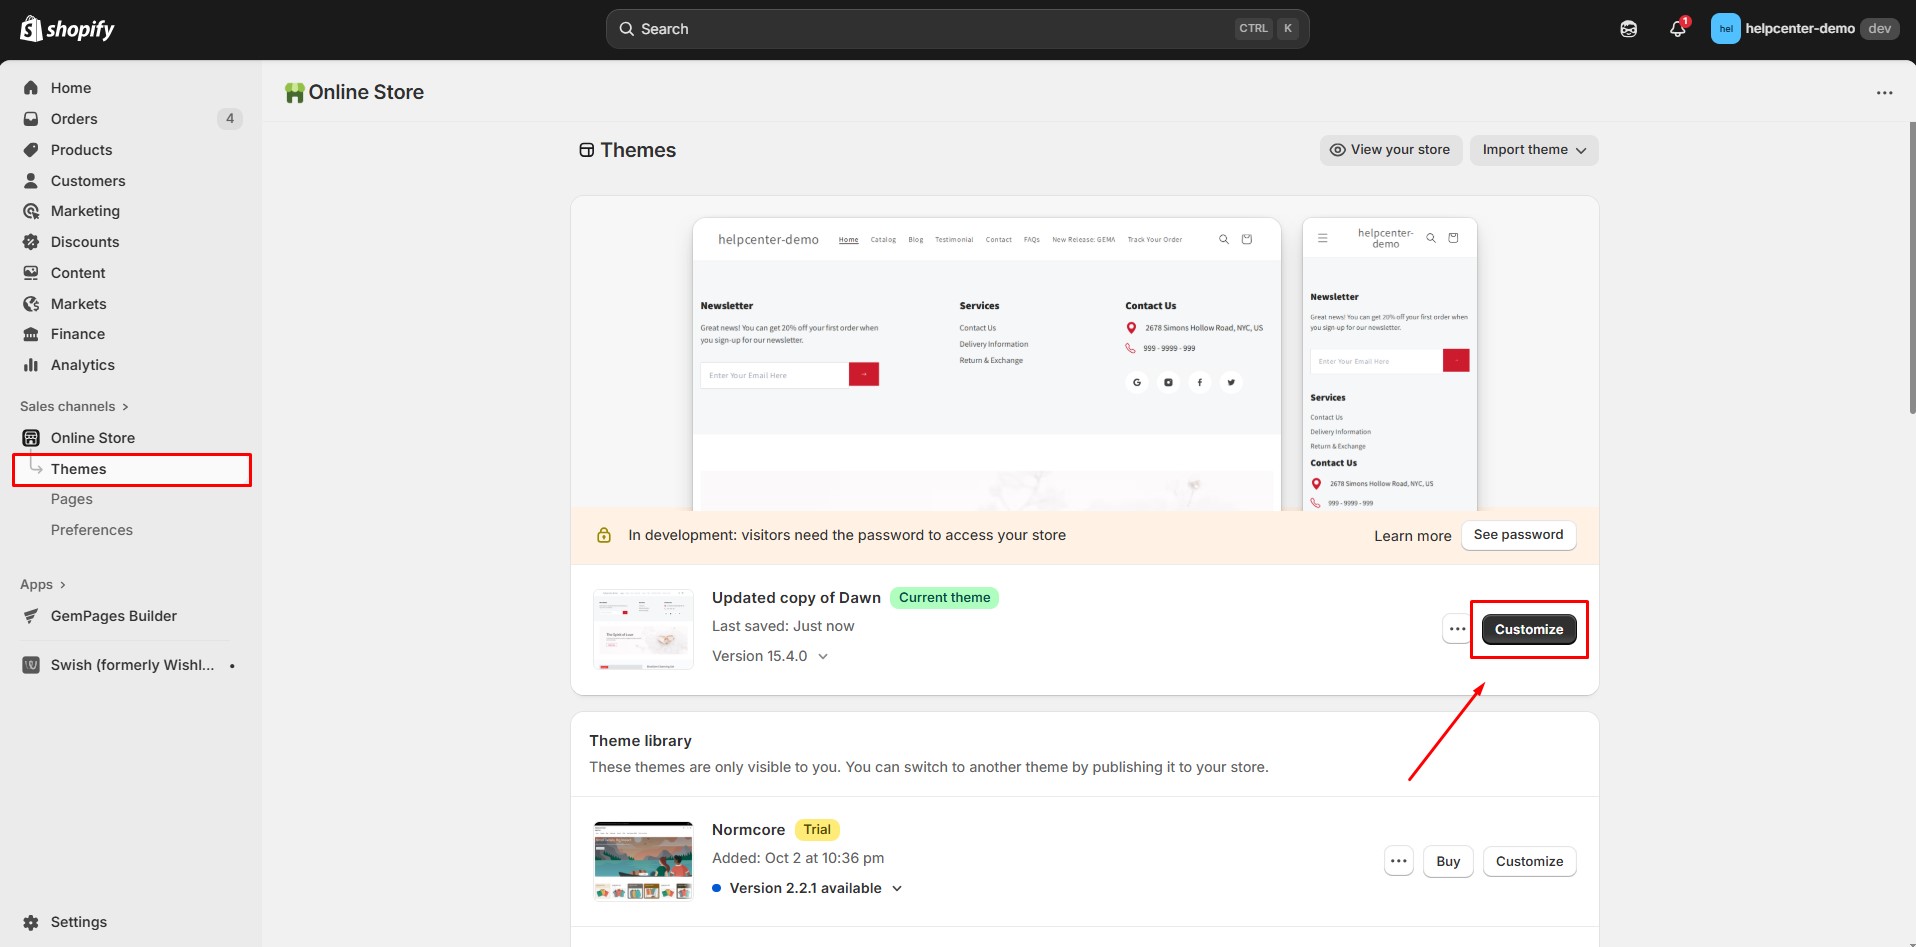1916x947 pixels.
Task: Open the Import theme dropdown
Action: click(1534, 150)
